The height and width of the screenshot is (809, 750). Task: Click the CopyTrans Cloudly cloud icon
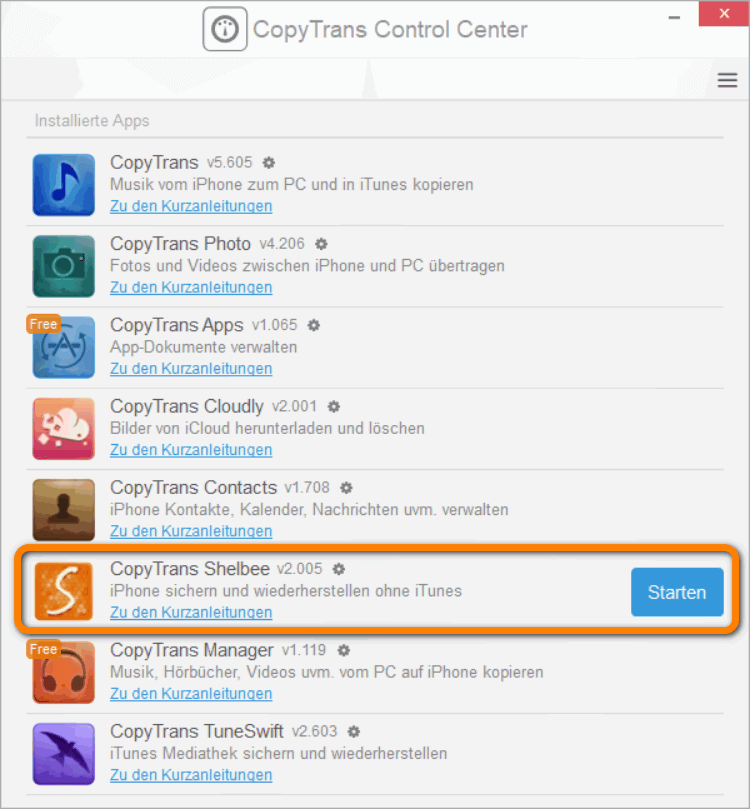coord(64,429)
